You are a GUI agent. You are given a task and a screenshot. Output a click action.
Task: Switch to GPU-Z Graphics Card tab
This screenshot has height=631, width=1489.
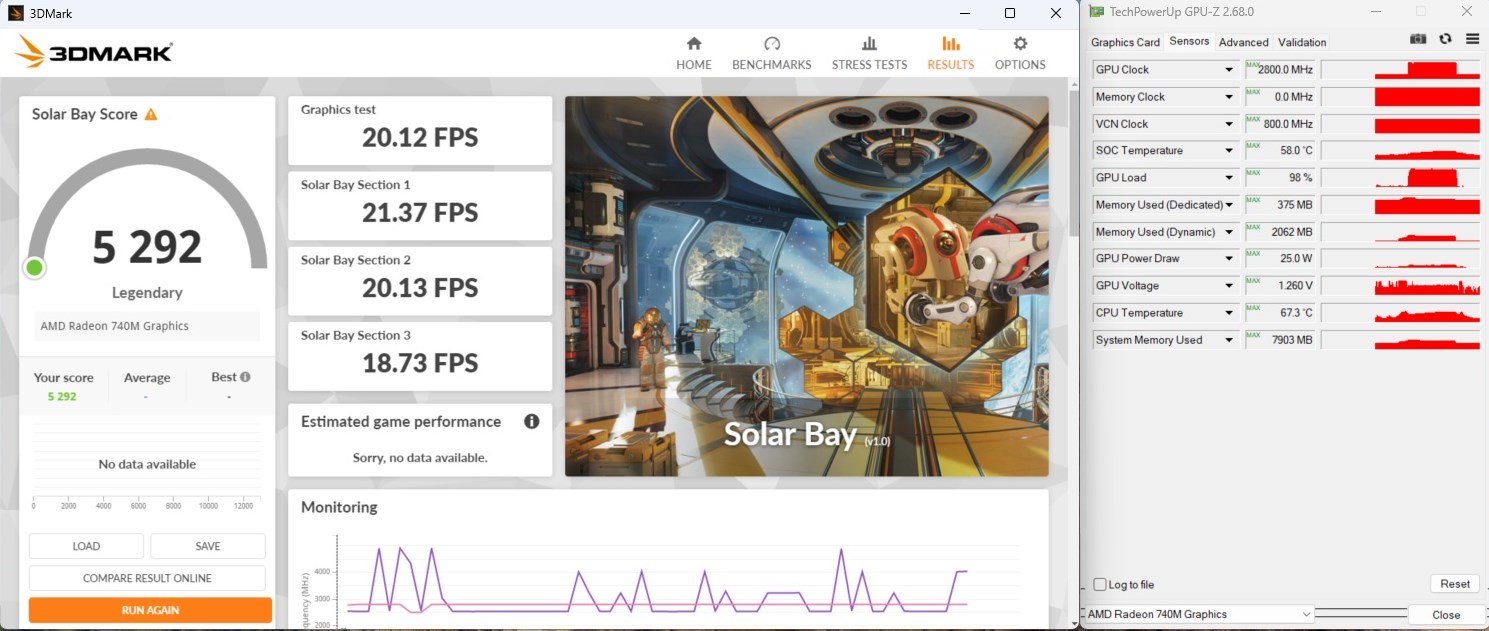click(x=1125, y=42)
